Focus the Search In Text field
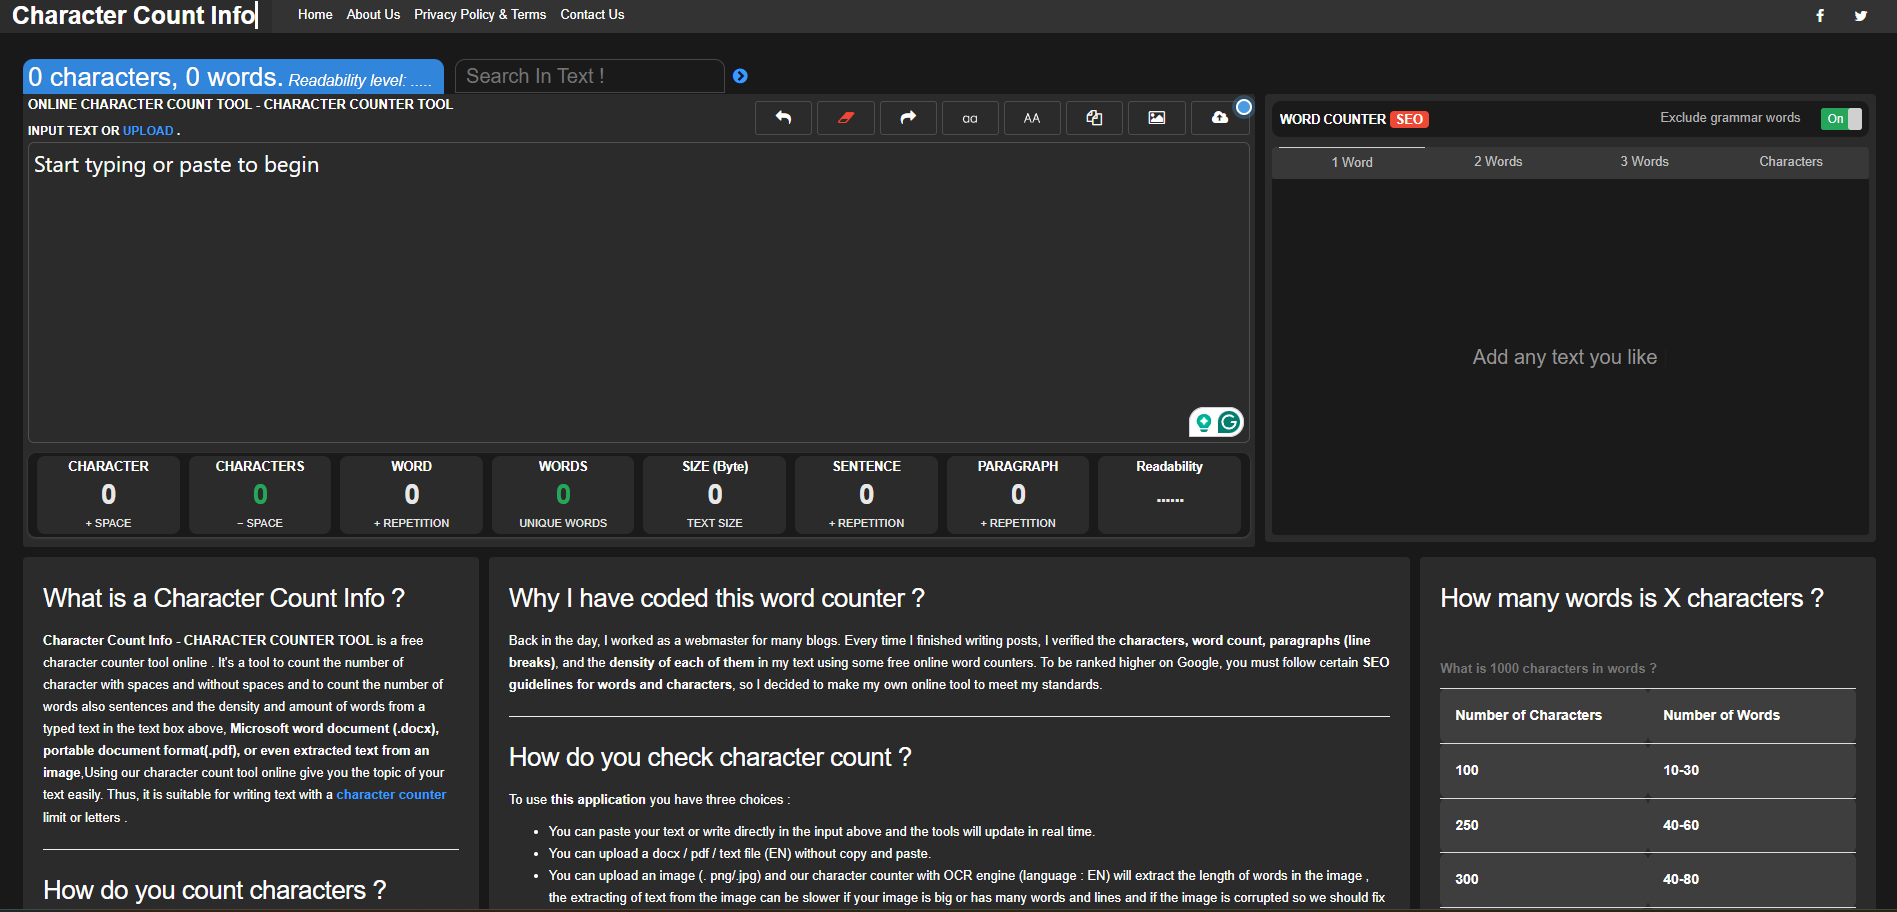Image resolution: width=1897 pixels, height=912 pixels. [590, 76]
